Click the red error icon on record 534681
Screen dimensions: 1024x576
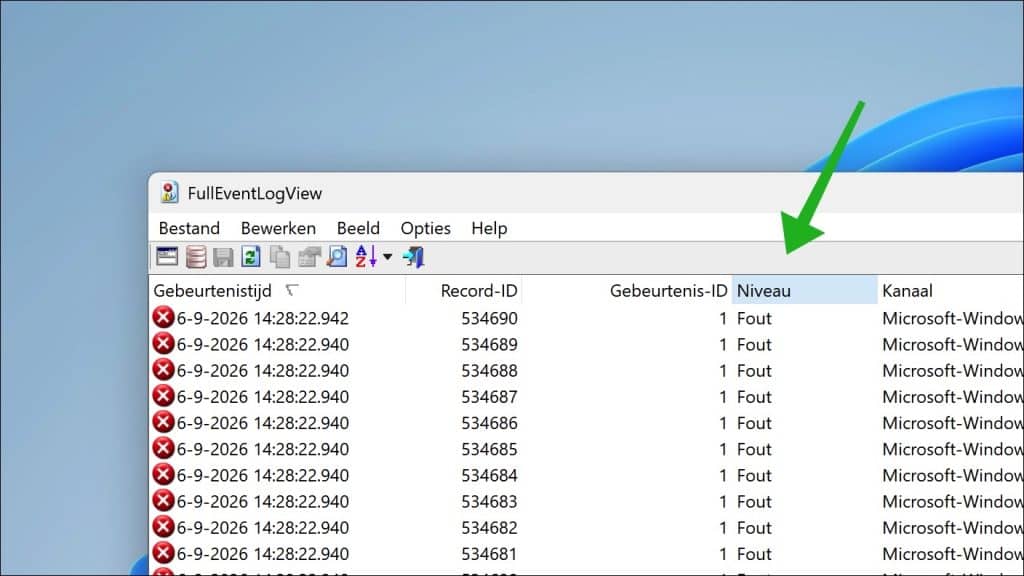pos(163,552)
